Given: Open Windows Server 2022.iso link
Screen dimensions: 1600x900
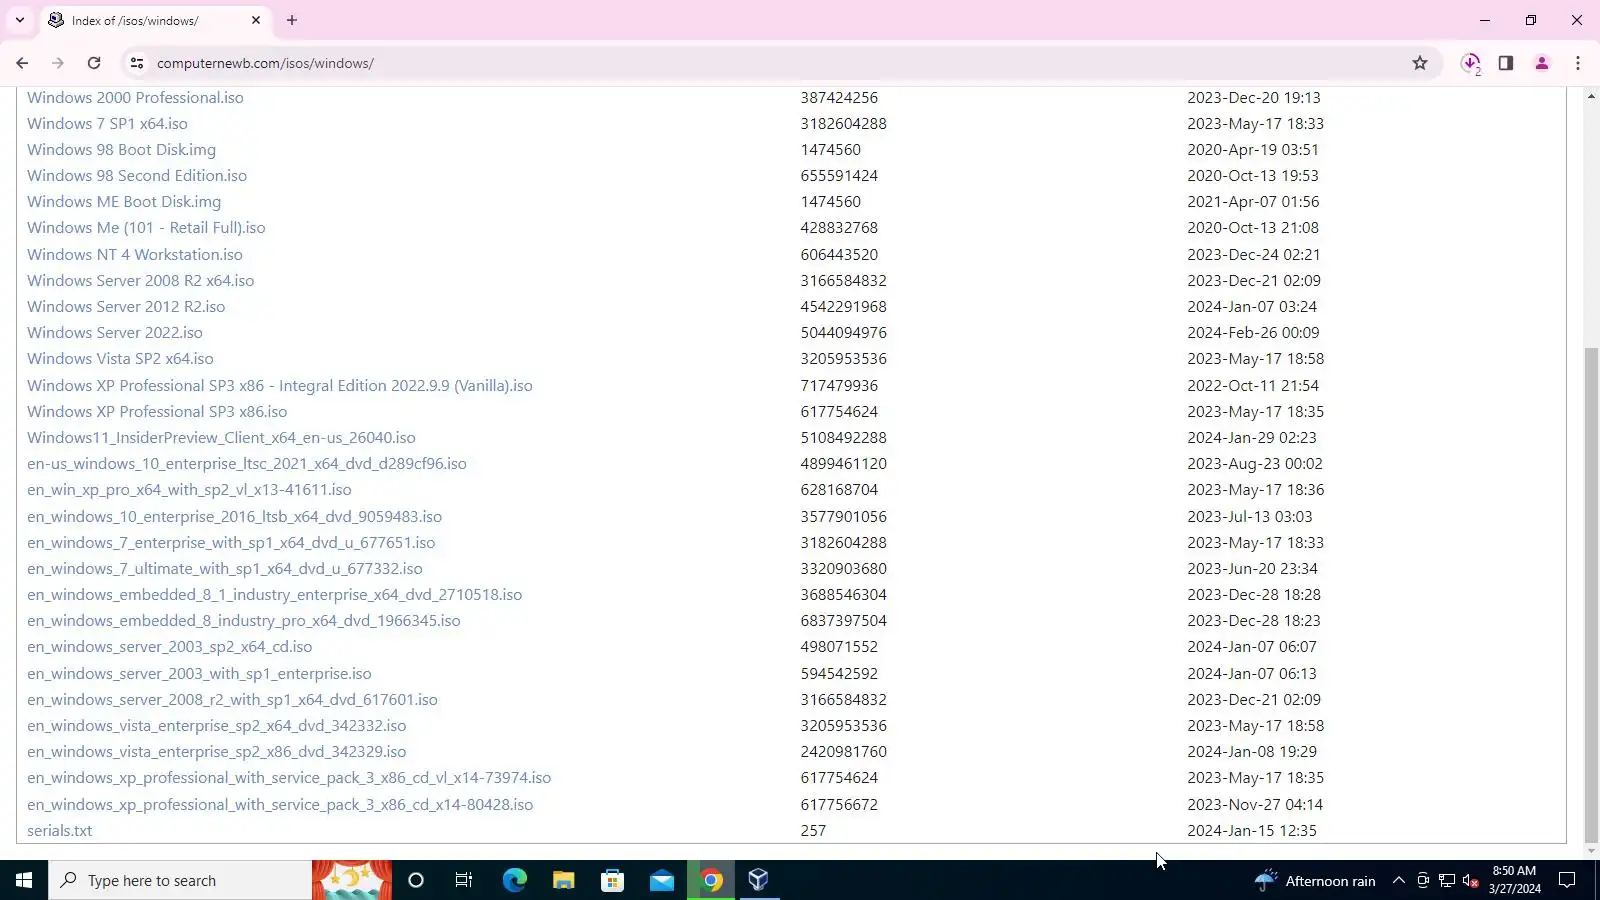Looking at the screenshot, I should coord(115,333).
